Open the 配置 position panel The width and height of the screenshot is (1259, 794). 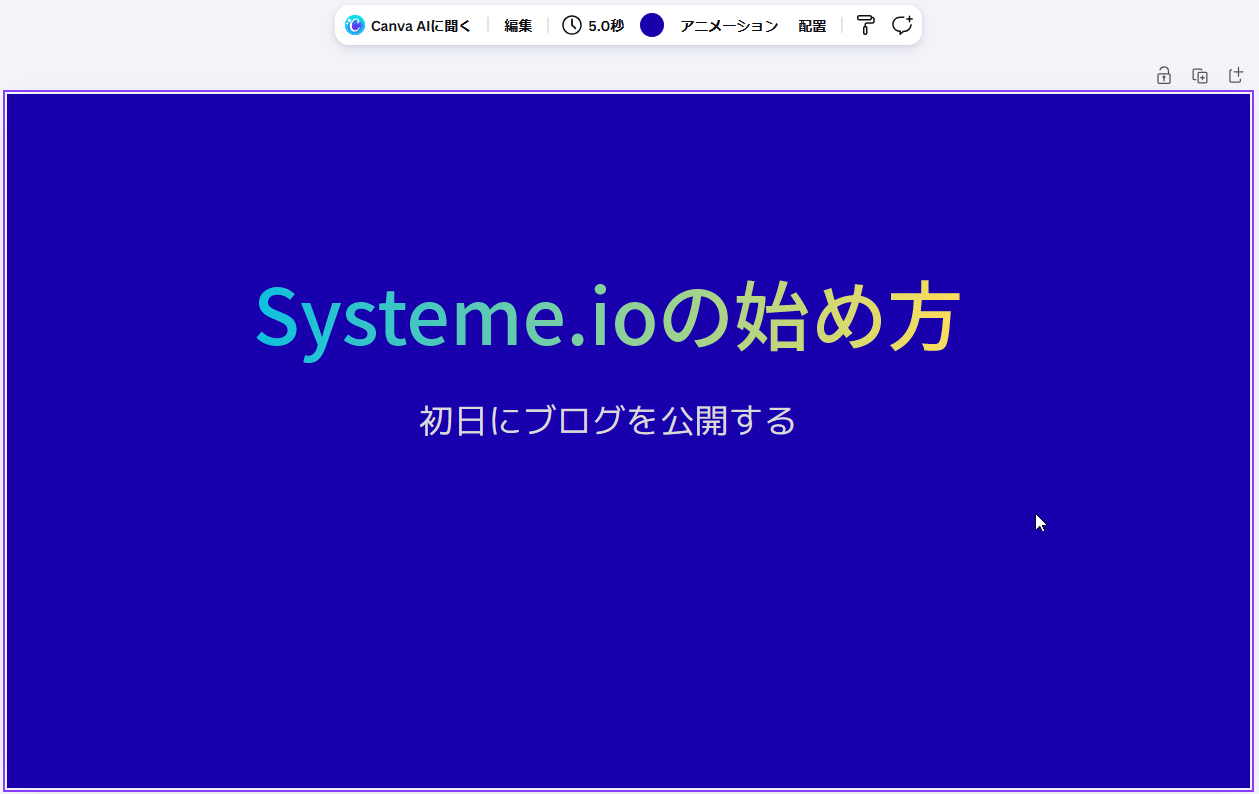(x=812, y=26)
